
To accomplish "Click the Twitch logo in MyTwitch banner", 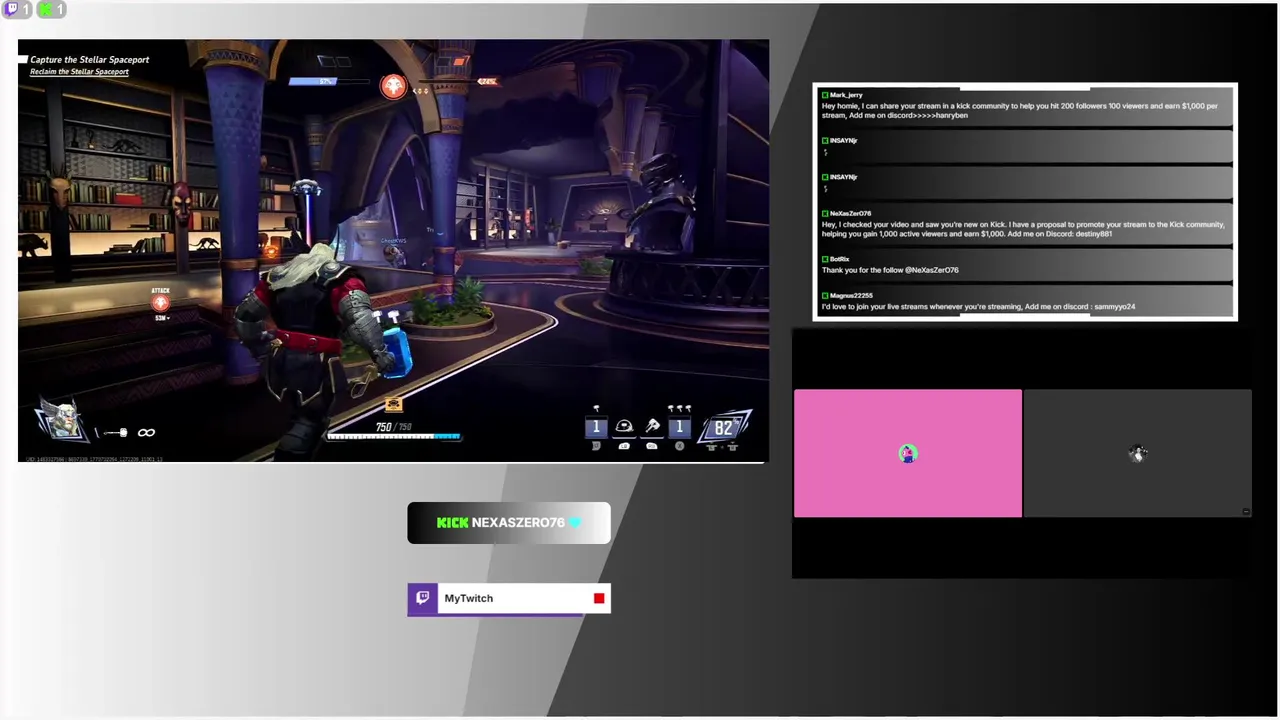I will [423, 598].
